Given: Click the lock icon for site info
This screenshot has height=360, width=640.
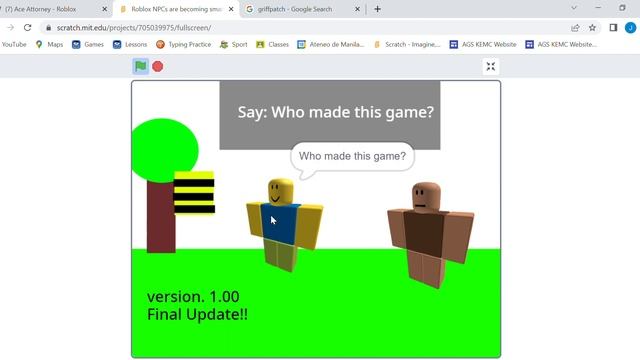Looking at the screenshot, I should tap(49, 28).
